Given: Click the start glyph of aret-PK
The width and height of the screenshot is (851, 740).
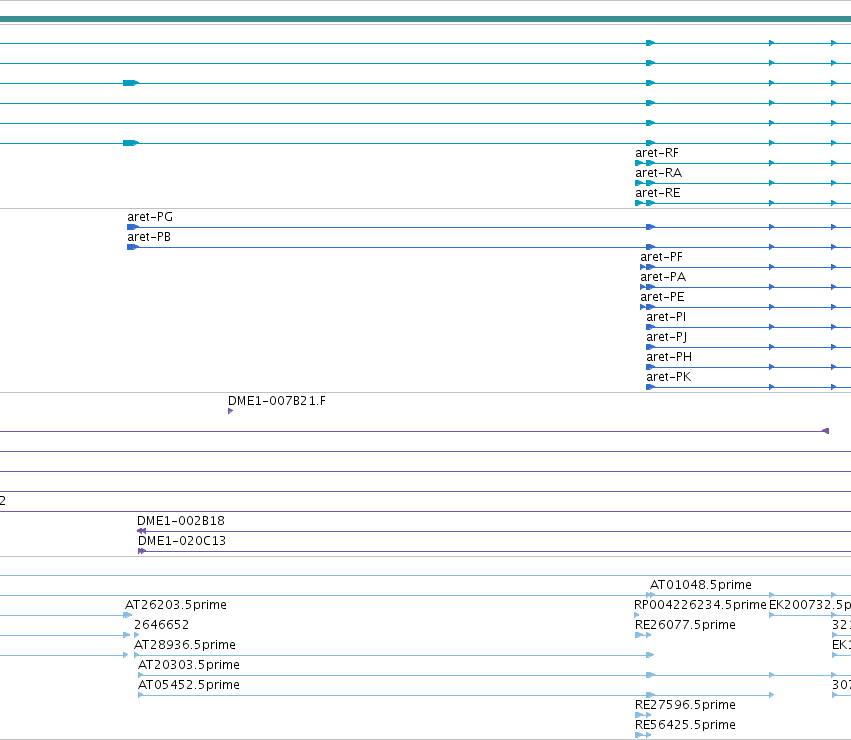Looking at the screenshot, I should click(x=651, y=387).
